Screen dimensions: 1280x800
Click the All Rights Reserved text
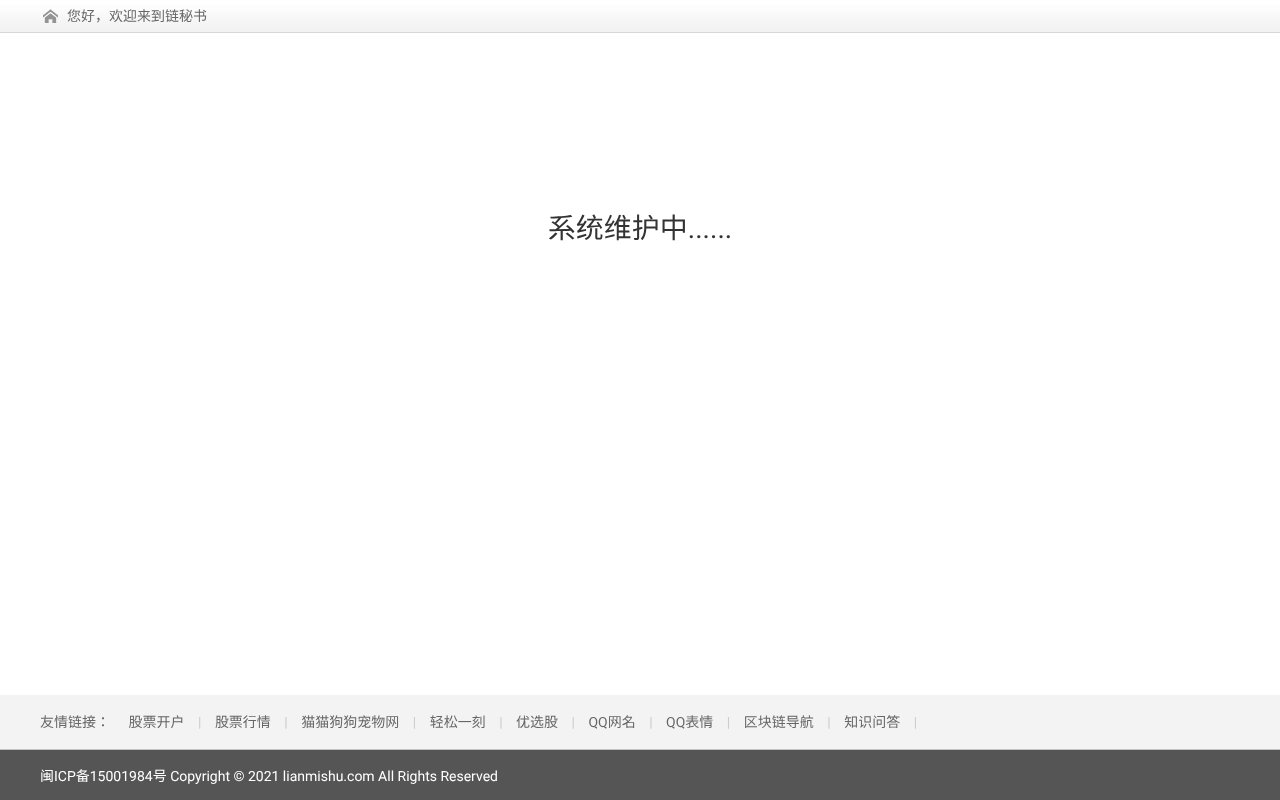(x=438, y=776)
